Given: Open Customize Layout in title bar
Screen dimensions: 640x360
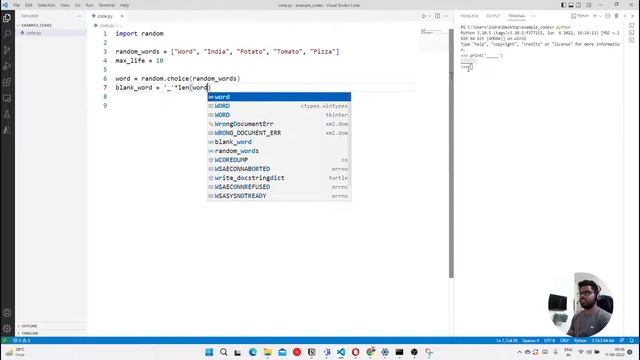Looking at the screenshot, I should tap(589, 5).
